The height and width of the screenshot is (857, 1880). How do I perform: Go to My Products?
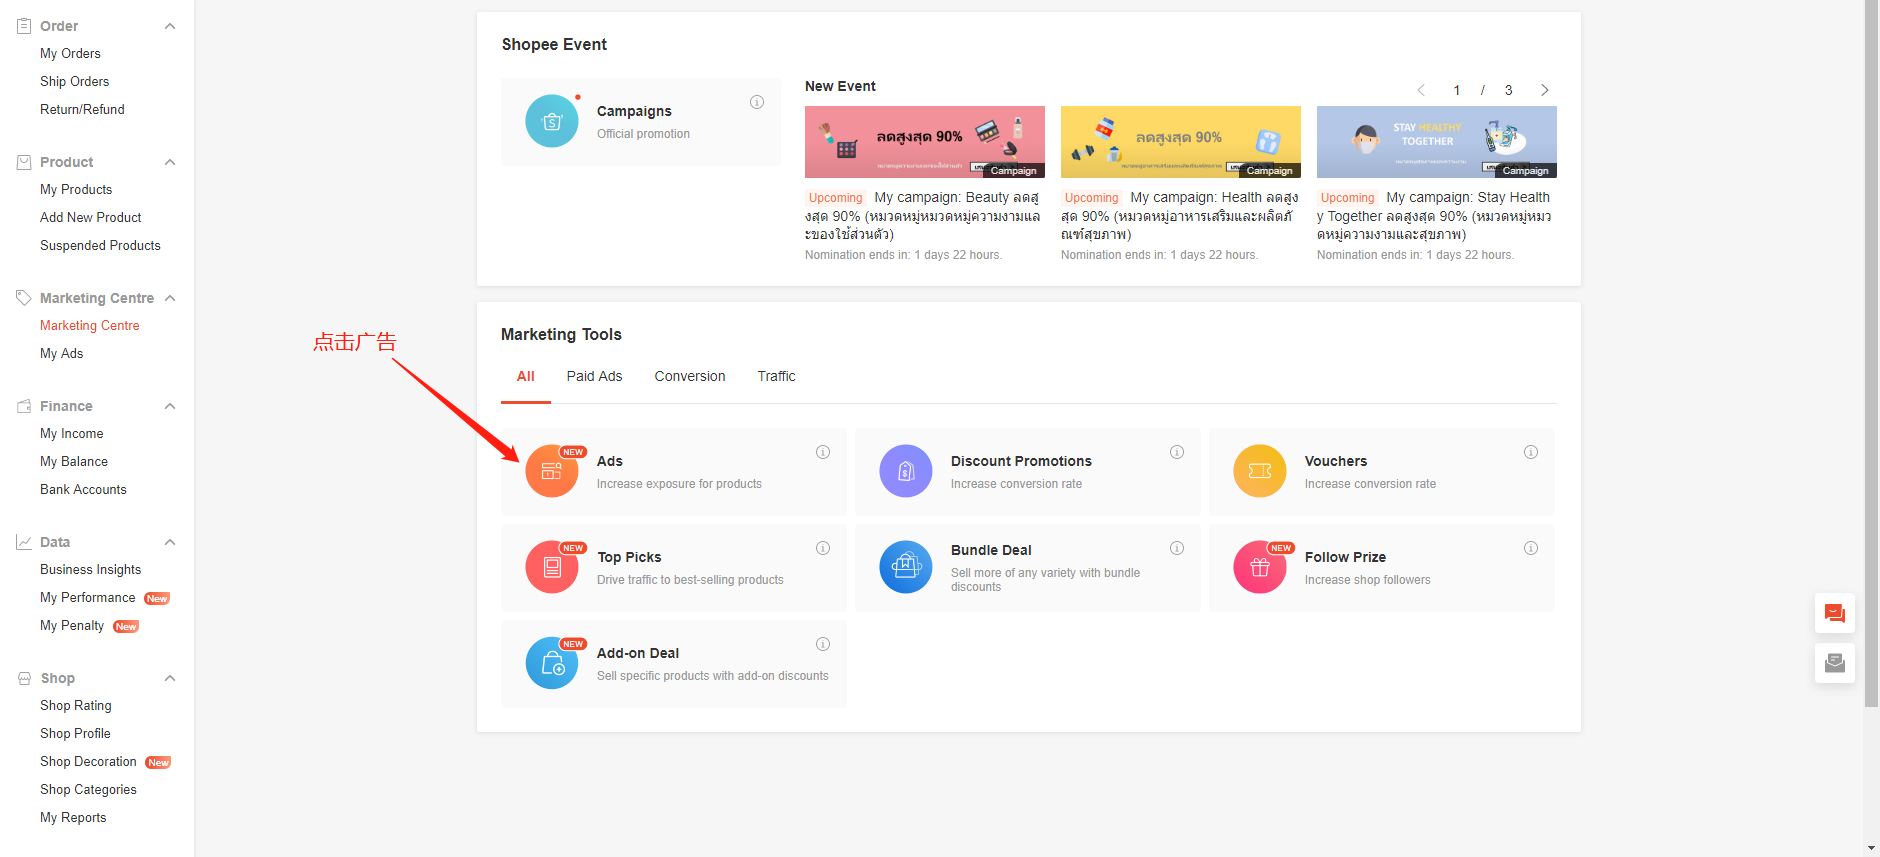76,190
